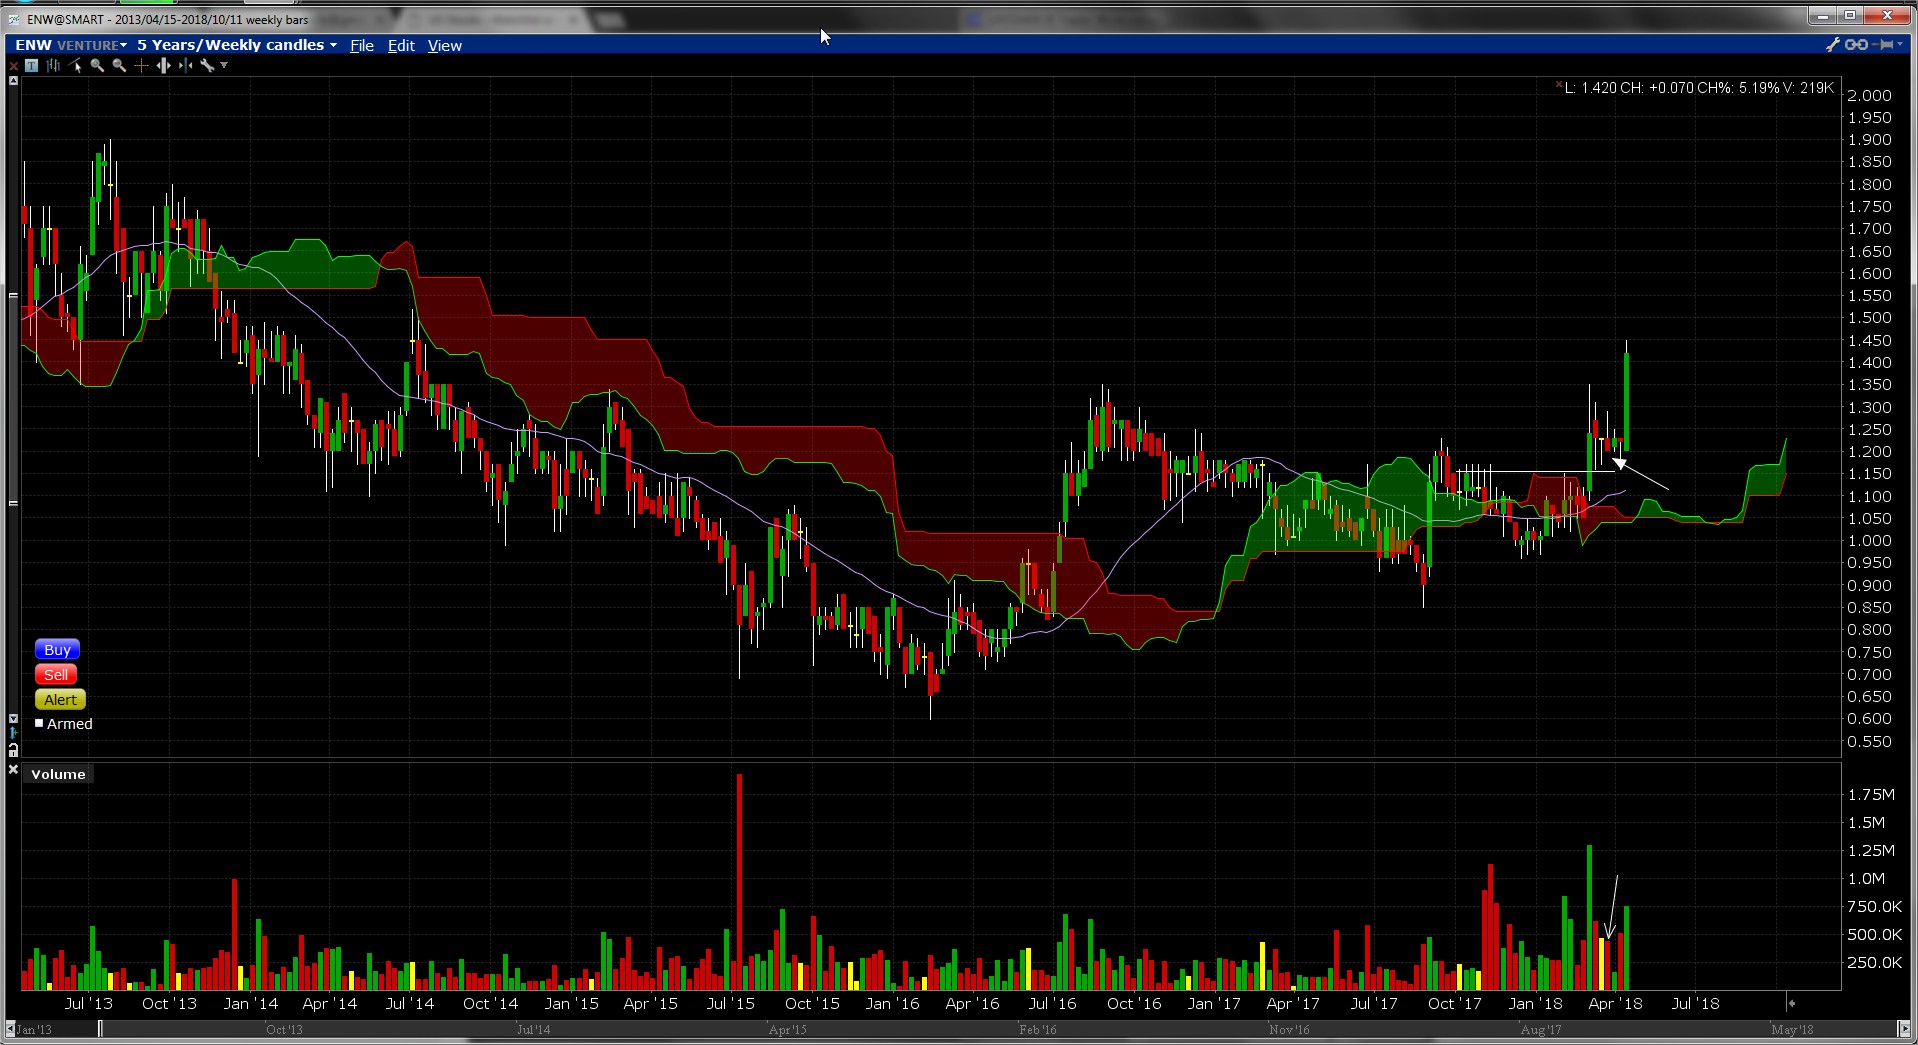Screen dimensions: 1918x1045
Task: Click the Jul '18 time axis label
Action: (1696, 1003)
